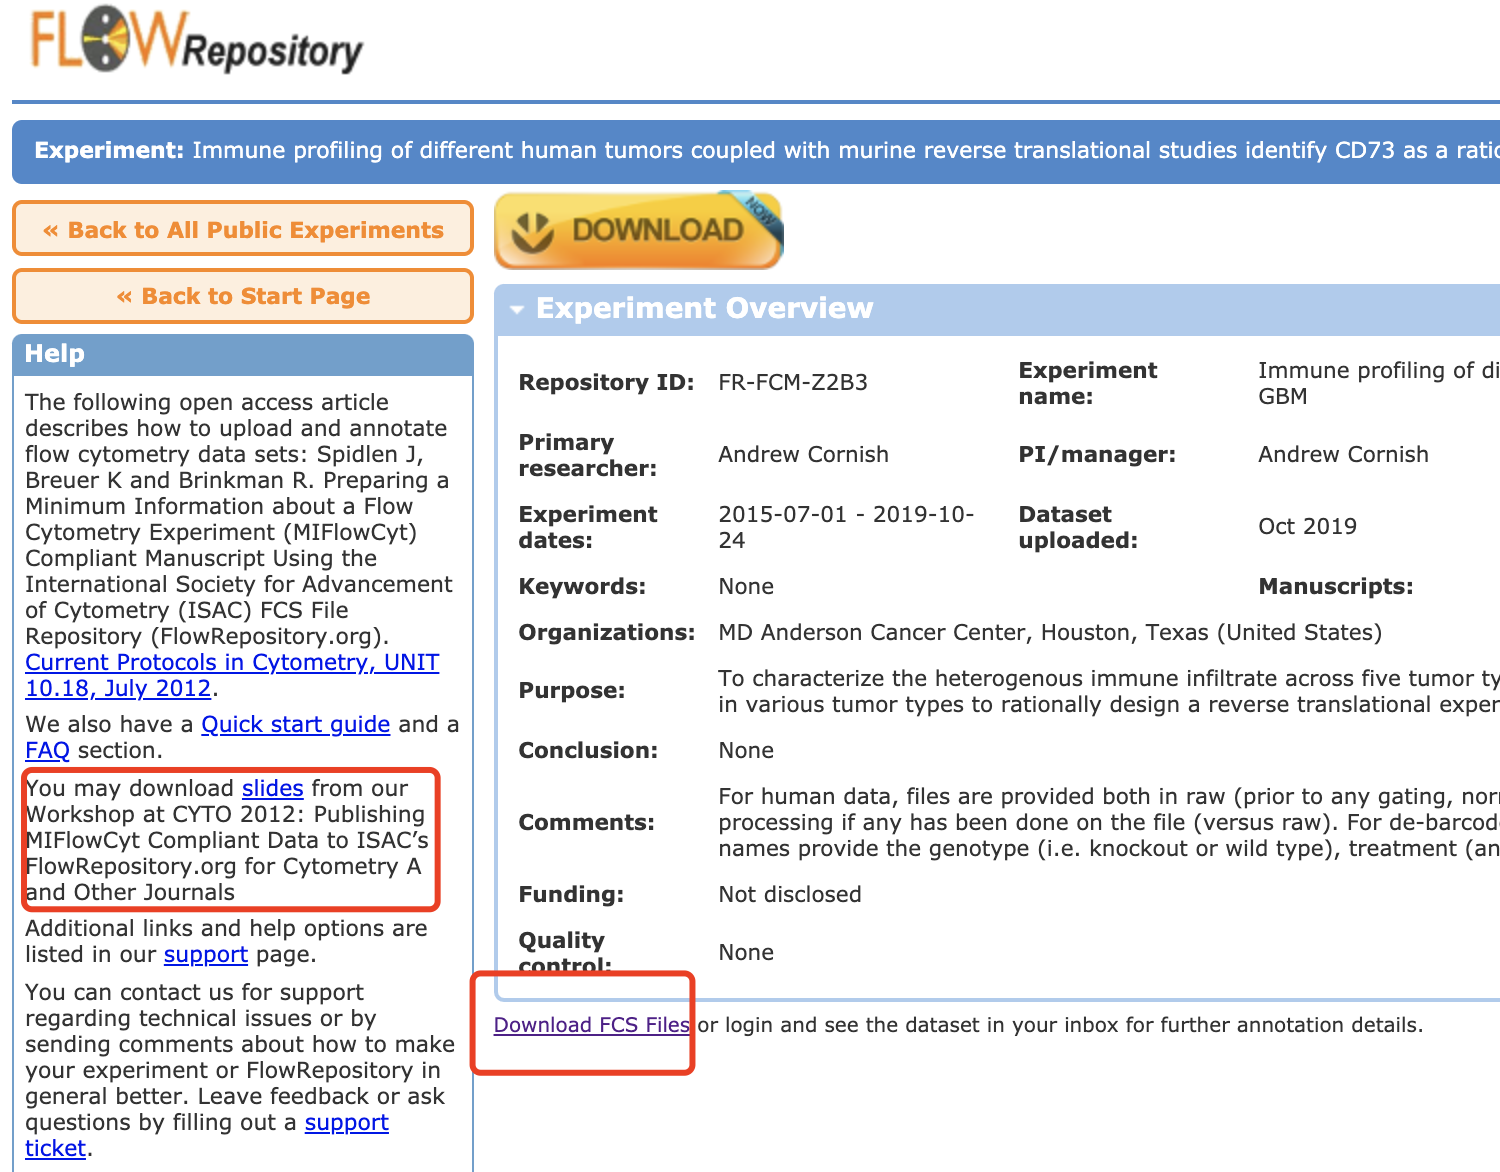
Task: Click the Funding value Not disclosed
Action: point(790,894)
